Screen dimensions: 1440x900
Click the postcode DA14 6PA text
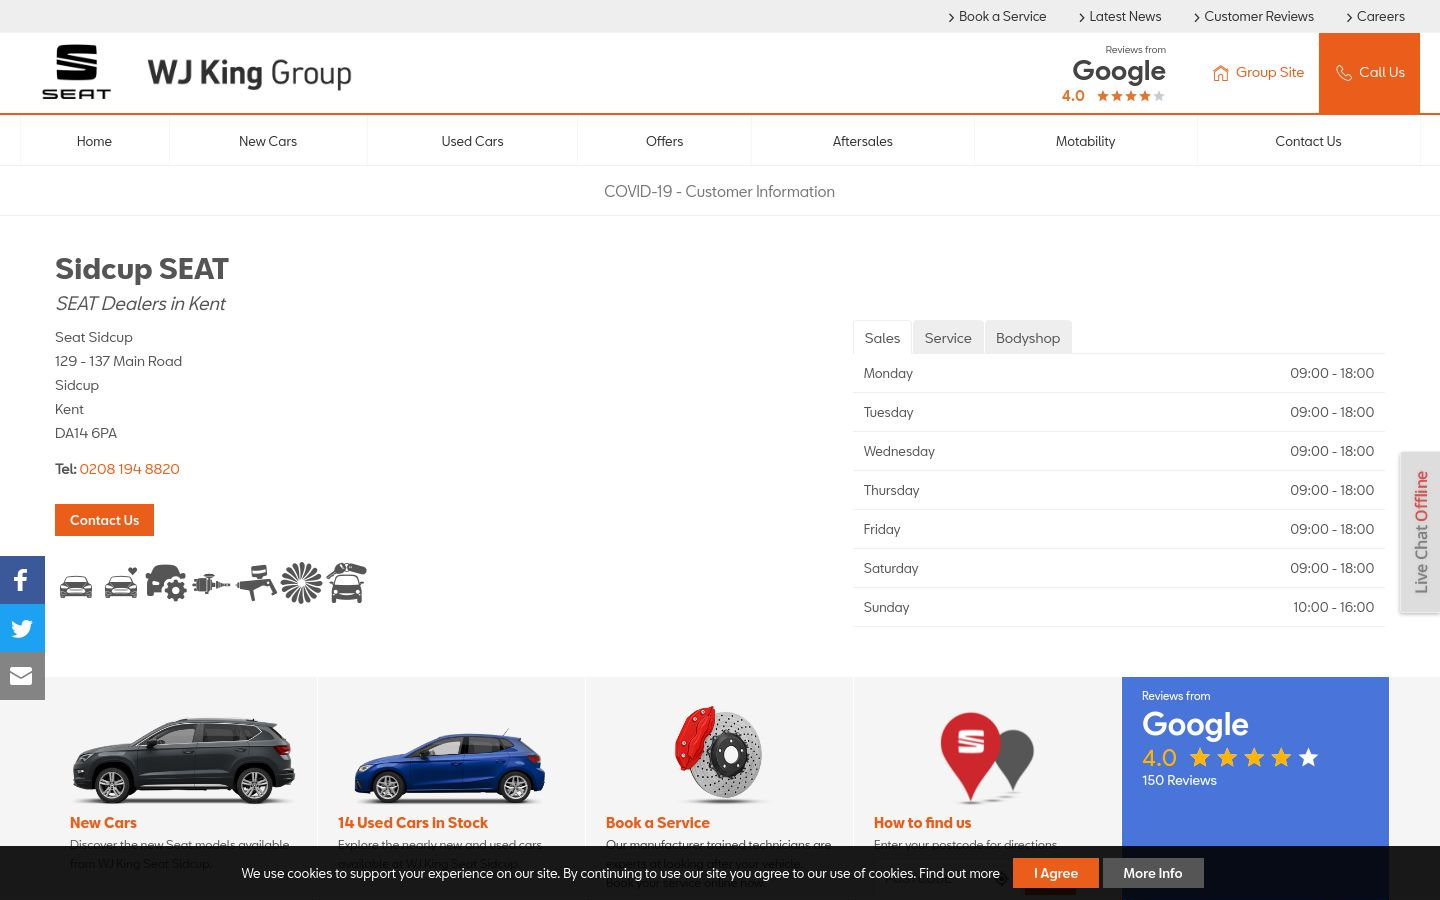[x=86, y=433]
